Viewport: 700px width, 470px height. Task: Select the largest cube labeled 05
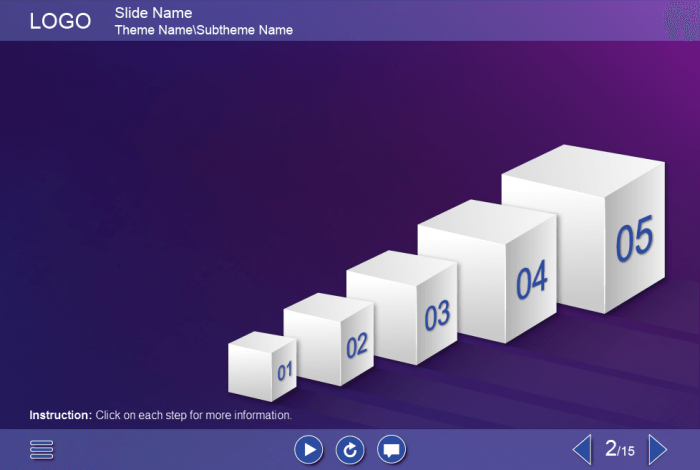coord(584,232)
